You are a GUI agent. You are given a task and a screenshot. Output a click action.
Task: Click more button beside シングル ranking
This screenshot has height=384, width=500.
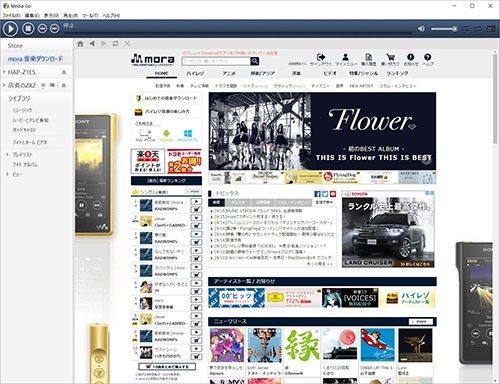pyautogui.click(x=193, y=191)
